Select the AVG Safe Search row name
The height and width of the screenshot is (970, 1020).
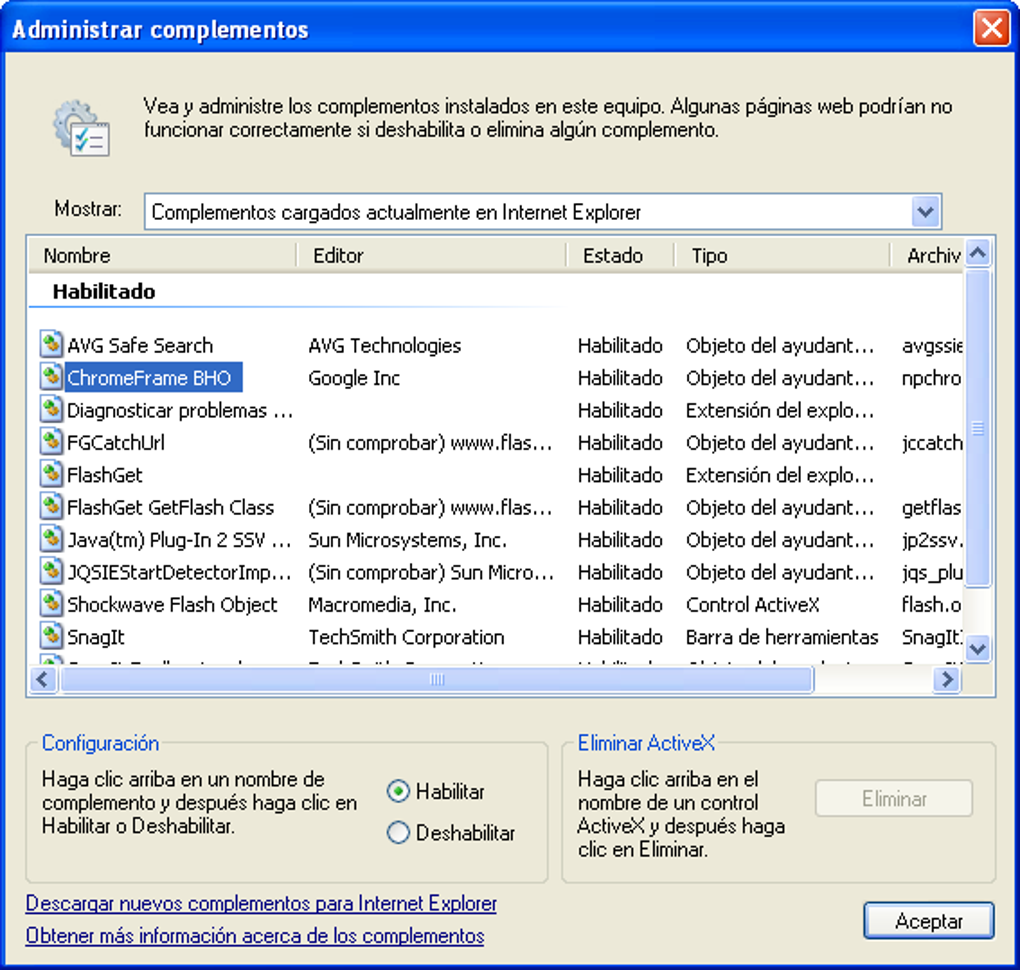coord(140,345)
